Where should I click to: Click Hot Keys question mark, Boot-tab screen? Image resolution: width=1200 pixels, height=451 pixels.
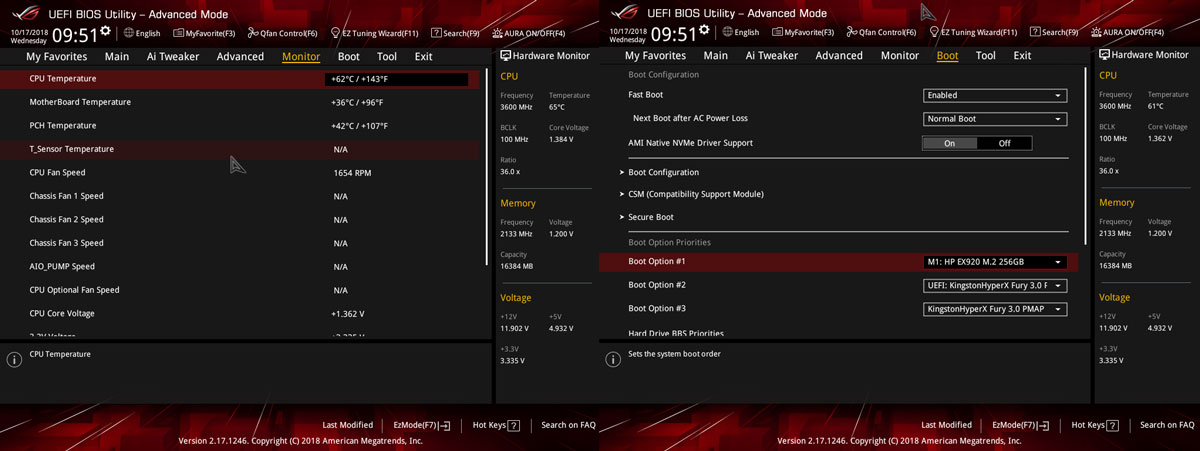1113,425
